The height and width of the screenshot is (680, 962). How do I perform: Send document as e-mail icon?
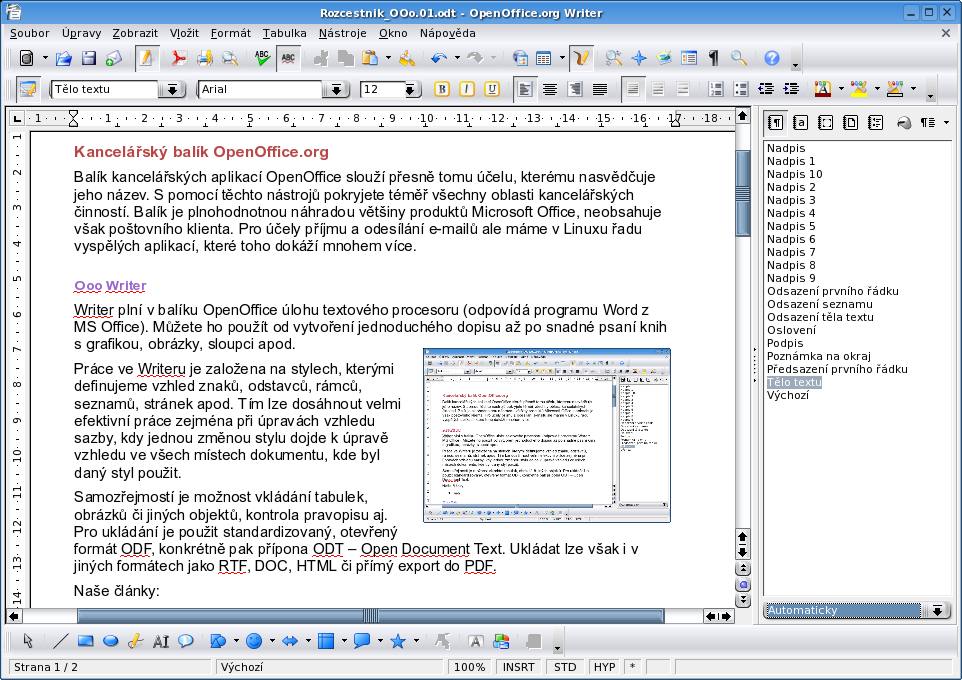114,58
